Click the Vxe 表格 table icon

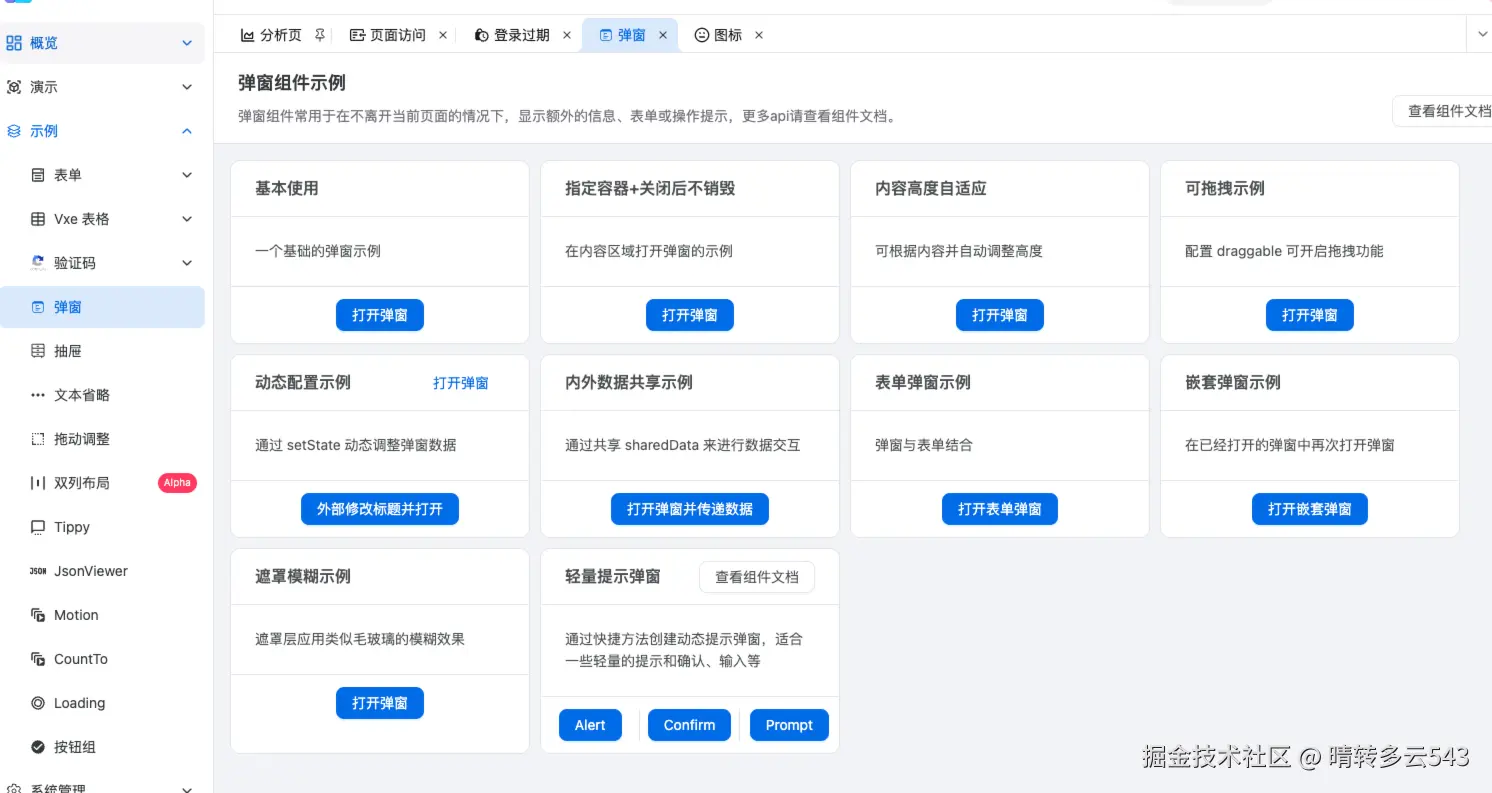tap(38, 219)
